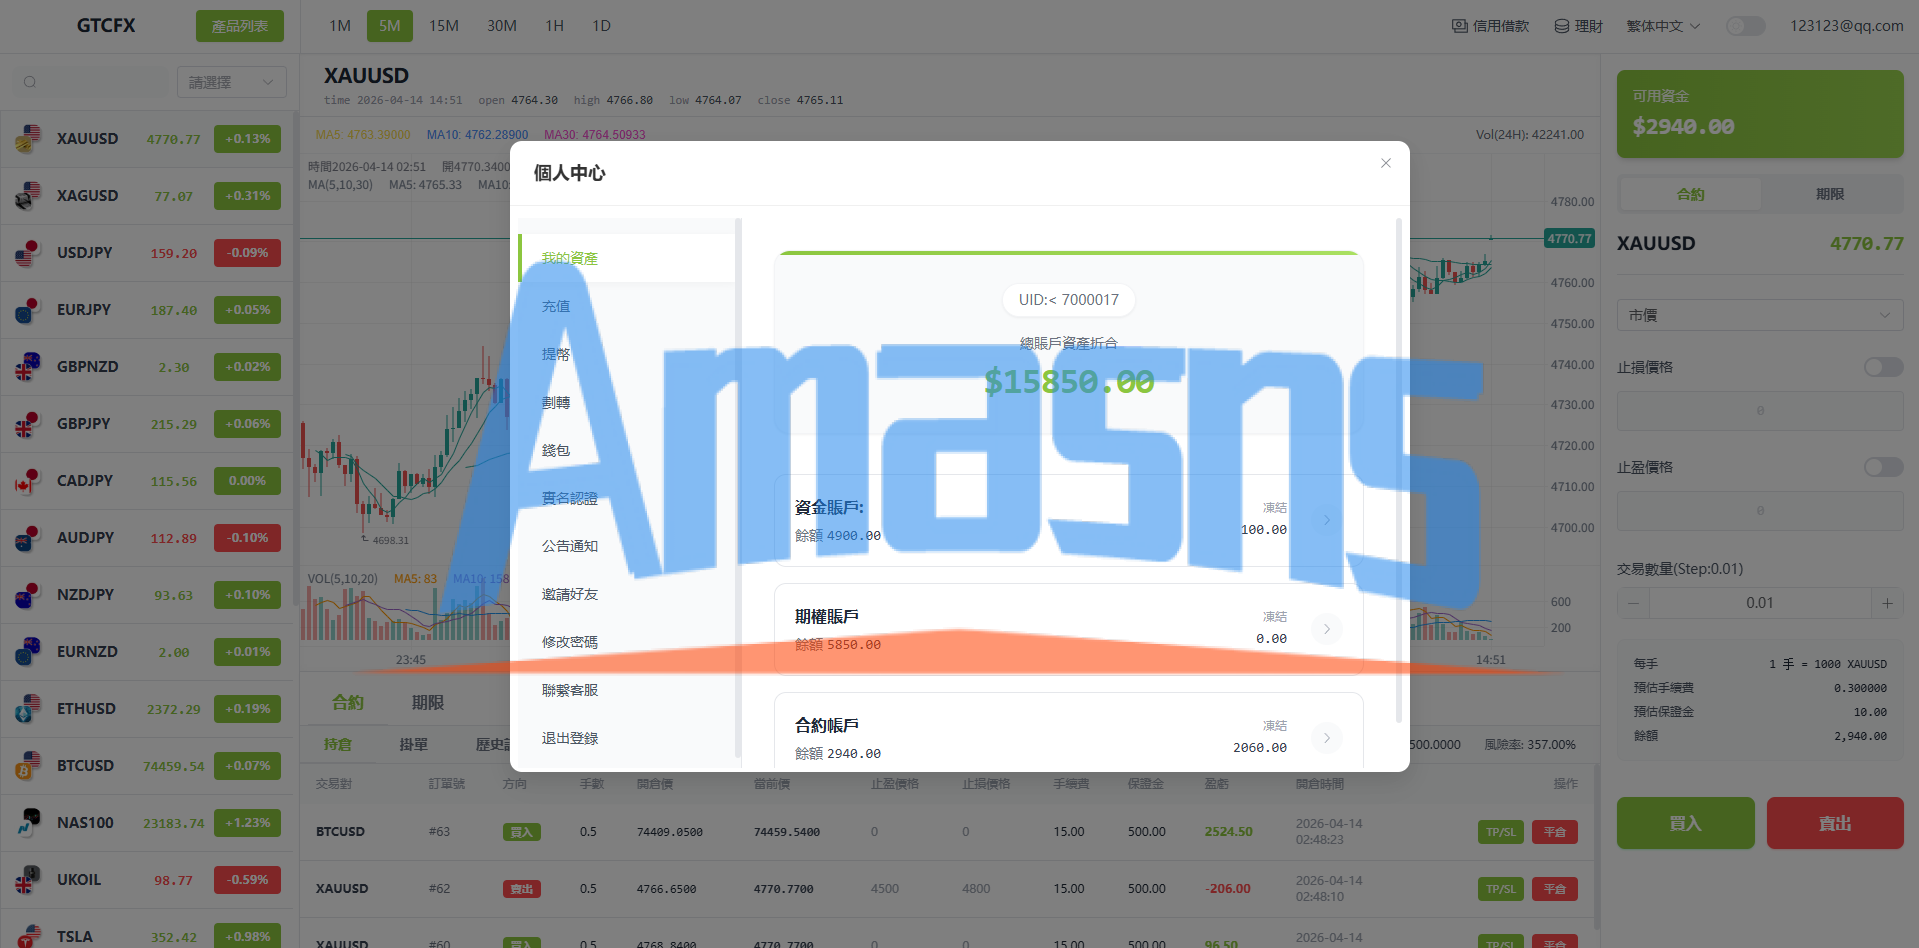Open the 請選擇 category dropdown
The width and height of the screenshot is (1919, 948).
[x=231, y=82]
